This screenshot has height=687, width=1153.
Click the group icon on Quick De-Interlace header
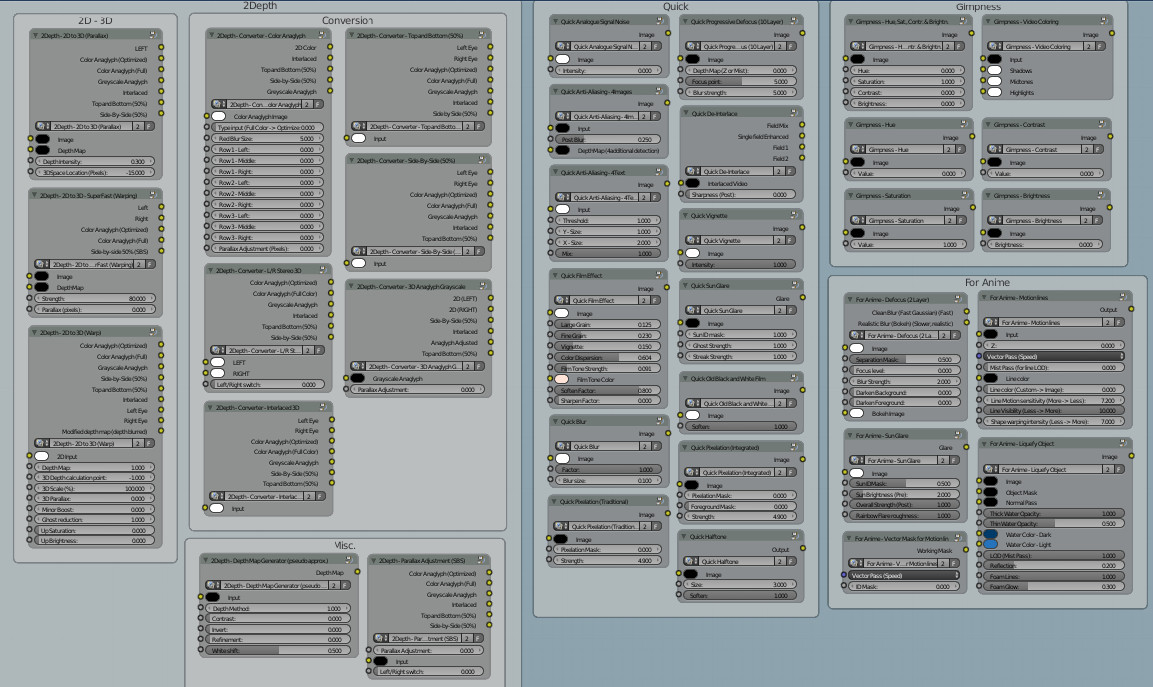794,113
